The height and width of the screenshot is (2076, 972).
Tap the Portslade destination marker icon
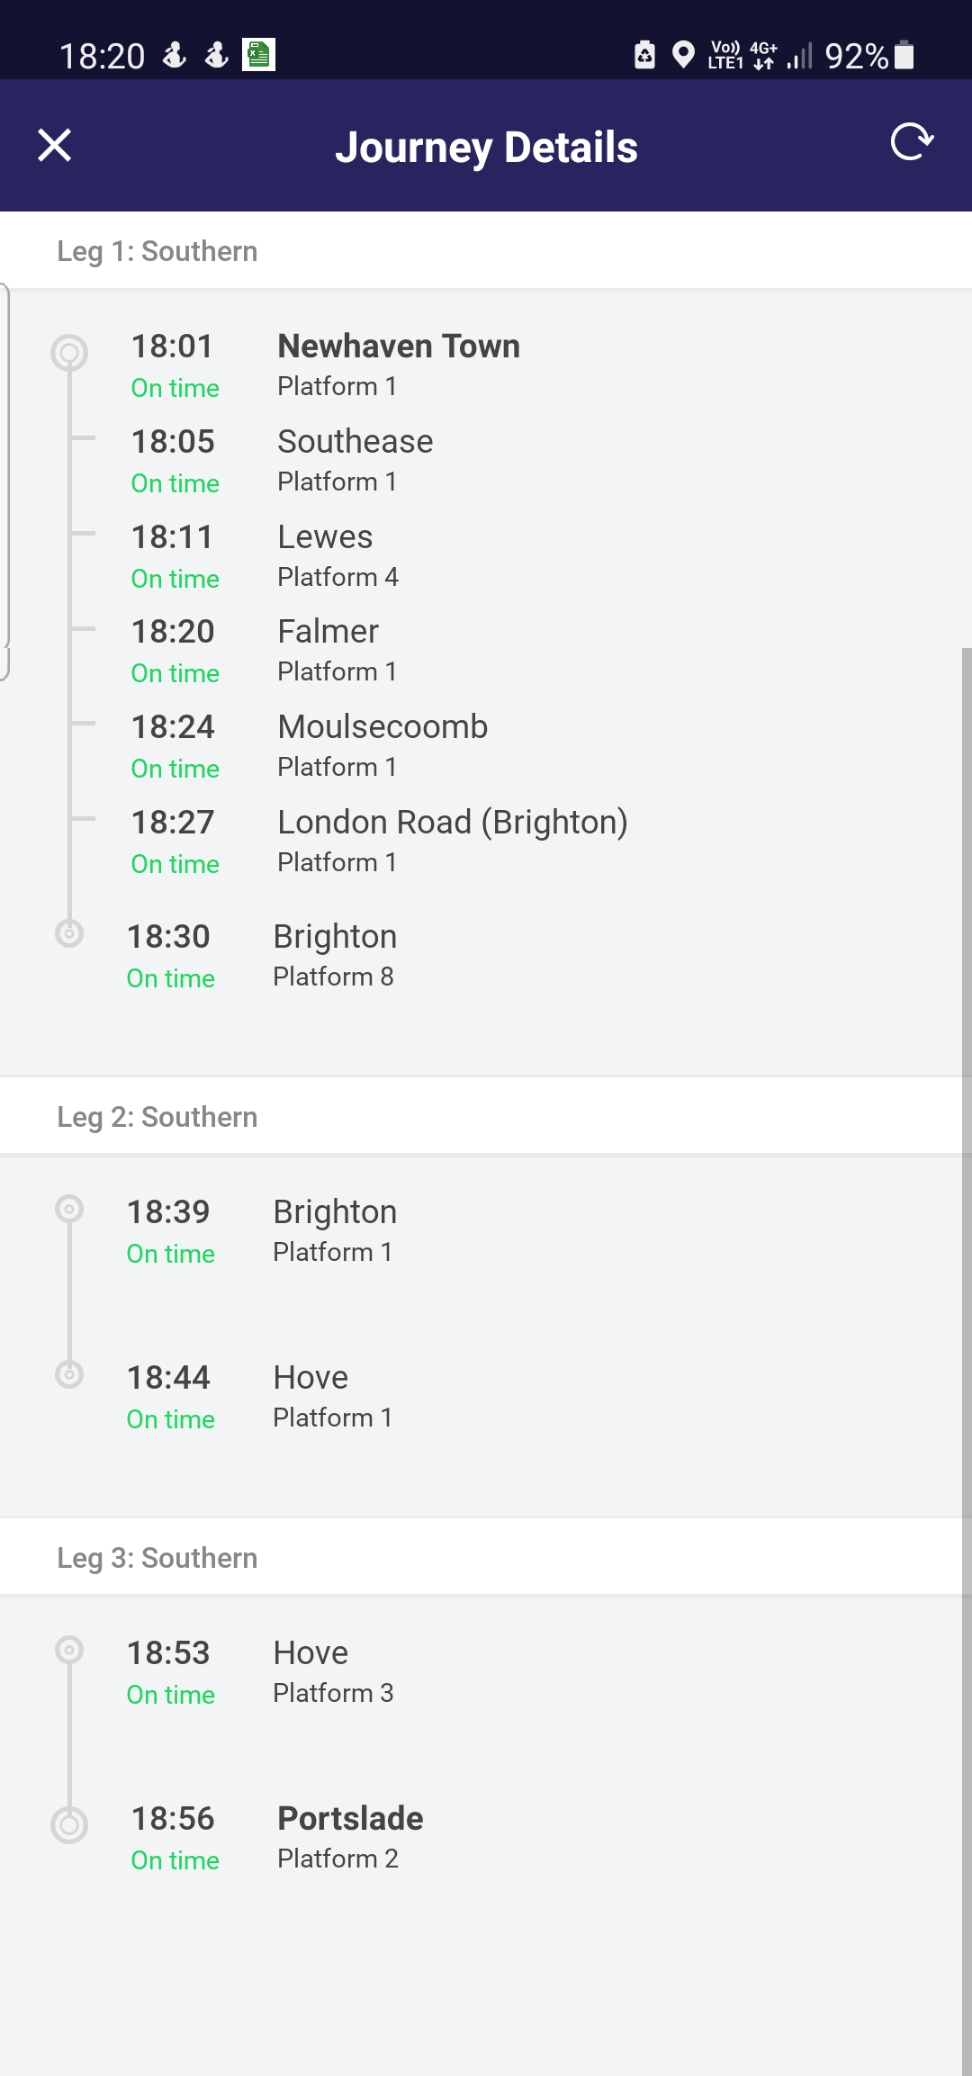69,1825
